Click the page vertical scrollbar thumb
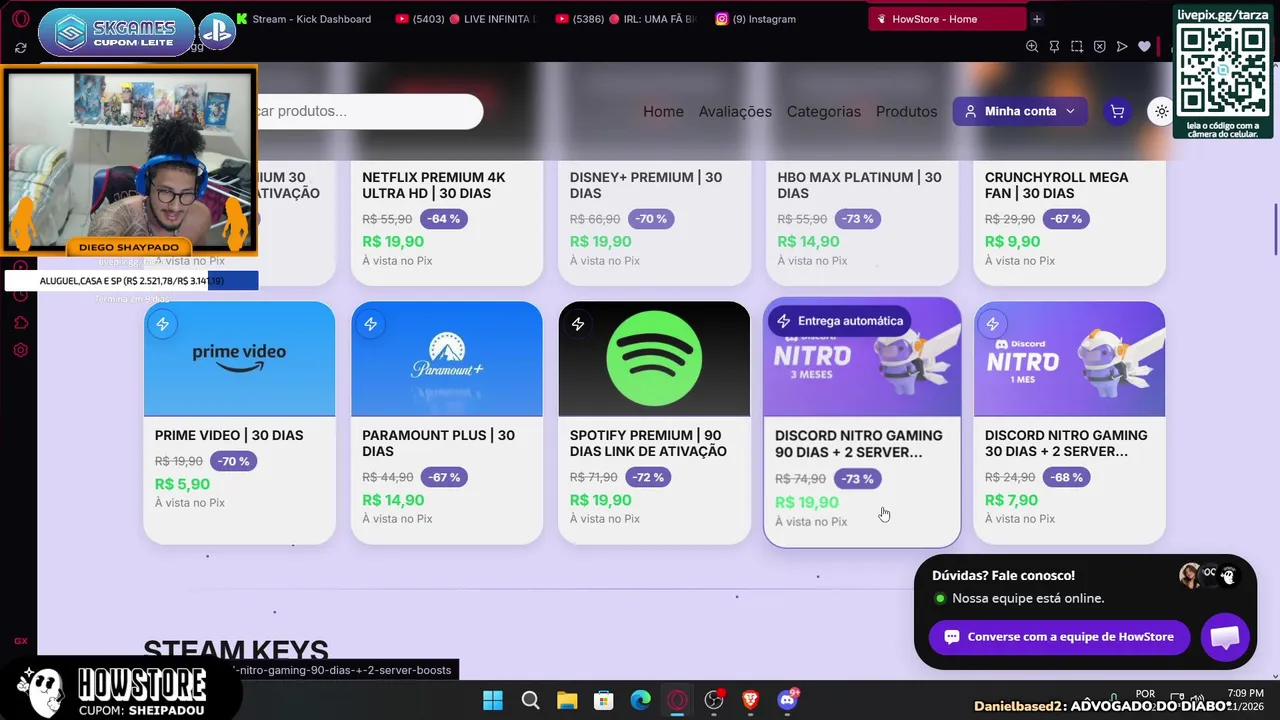This screenshot has height=720, width=1280. [1276, 229]
